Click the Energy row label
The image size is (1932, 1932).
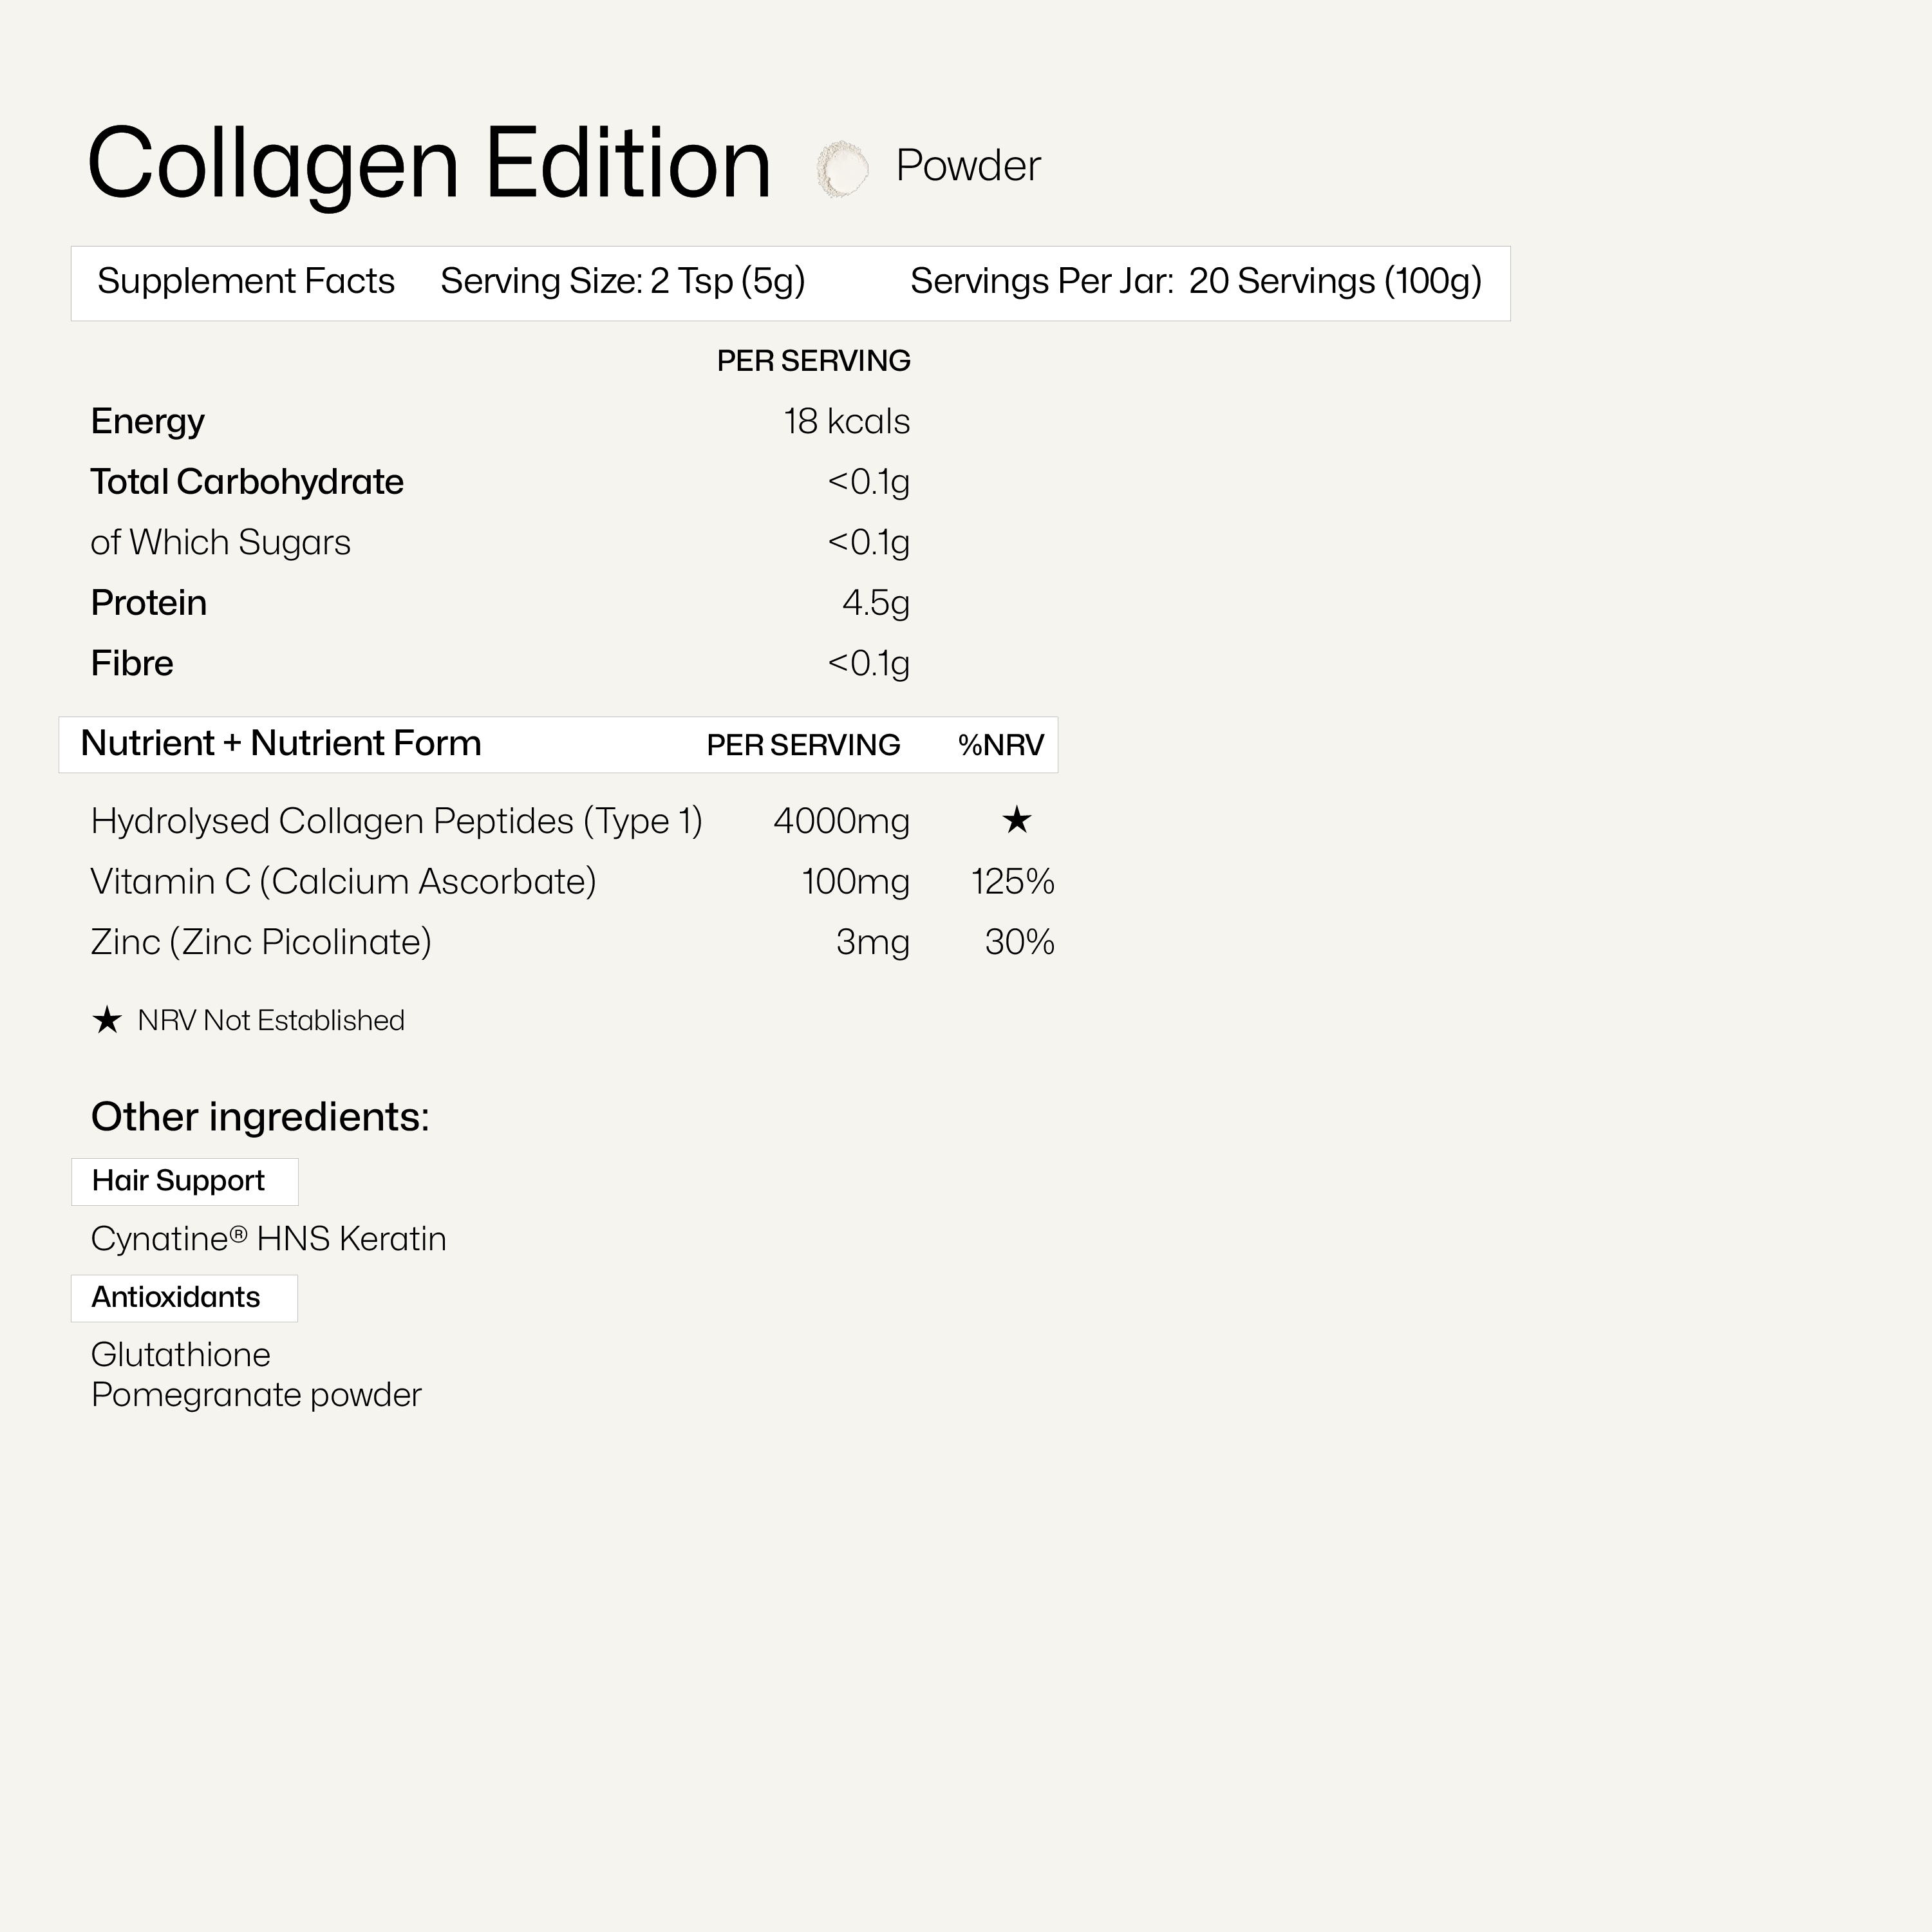(x=148, y=422)
